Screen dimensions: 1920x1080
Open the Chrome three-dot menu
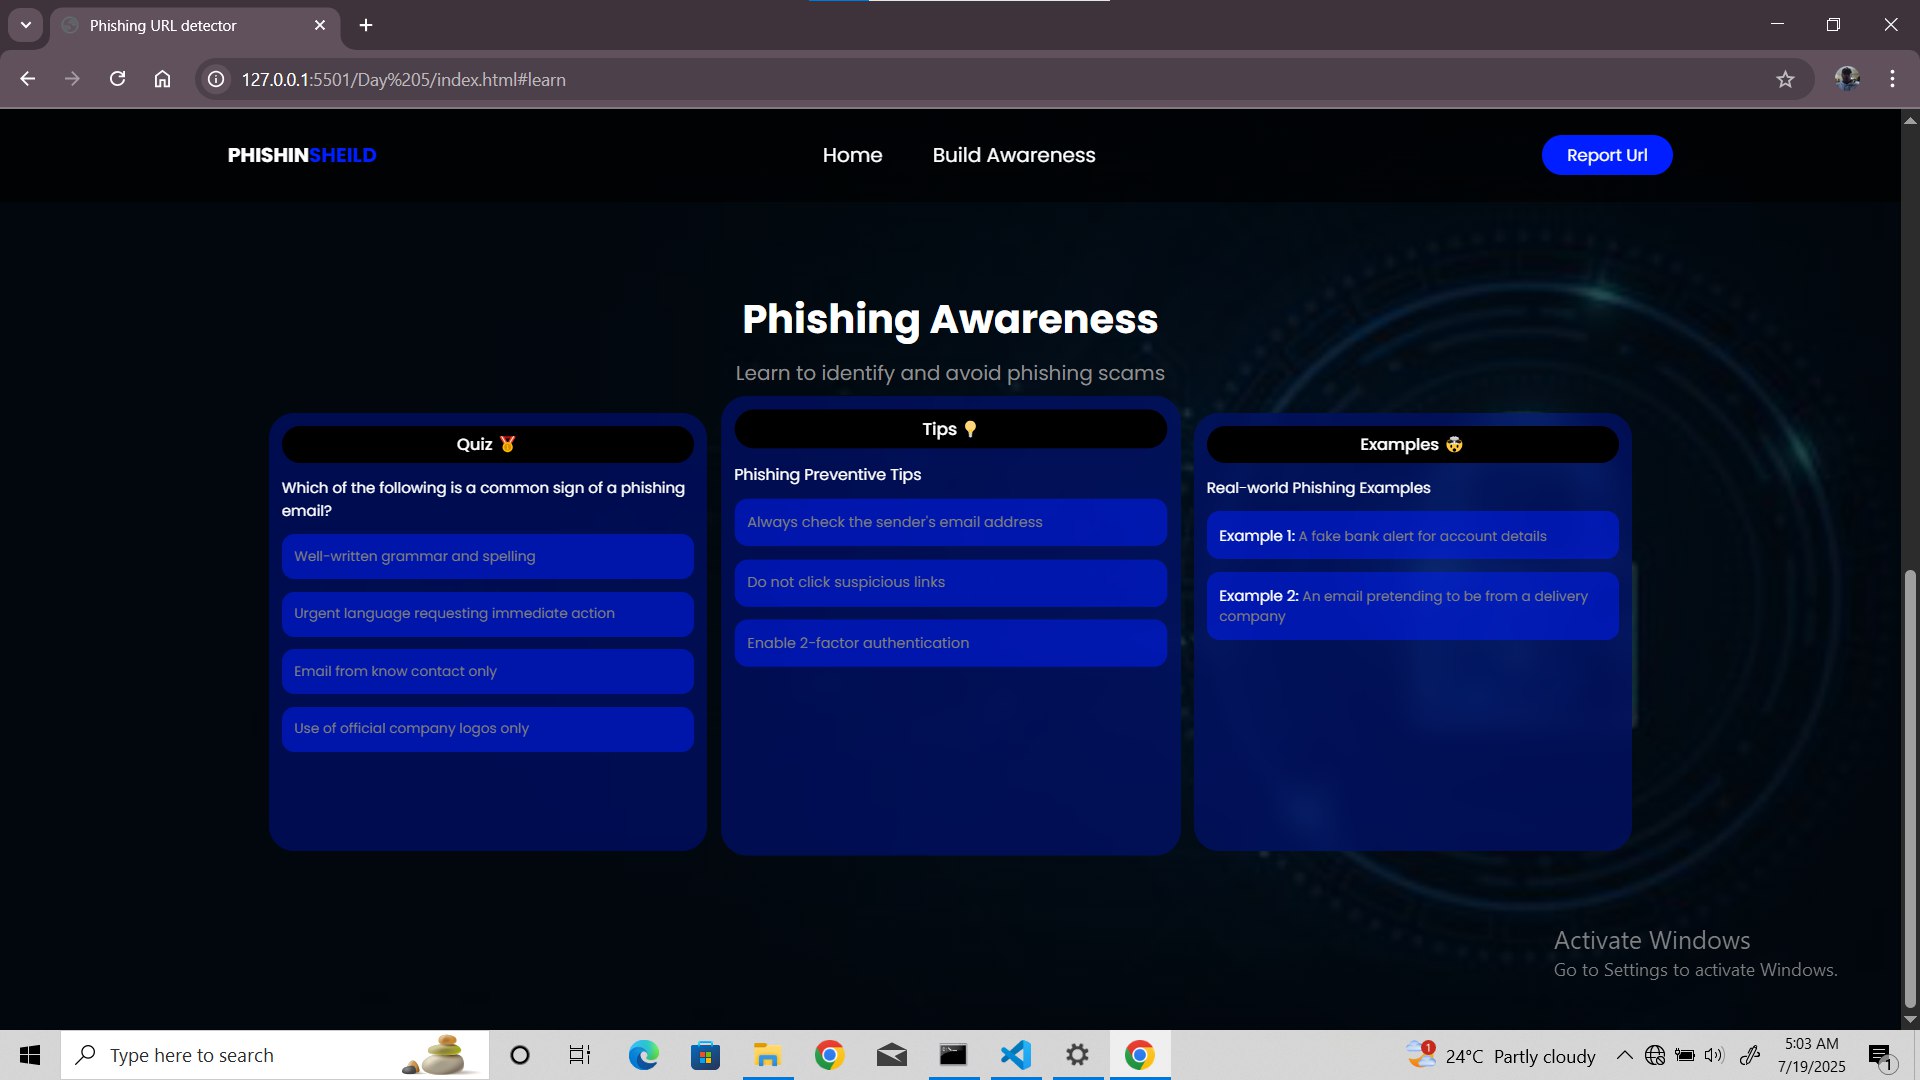[1892, 79]
